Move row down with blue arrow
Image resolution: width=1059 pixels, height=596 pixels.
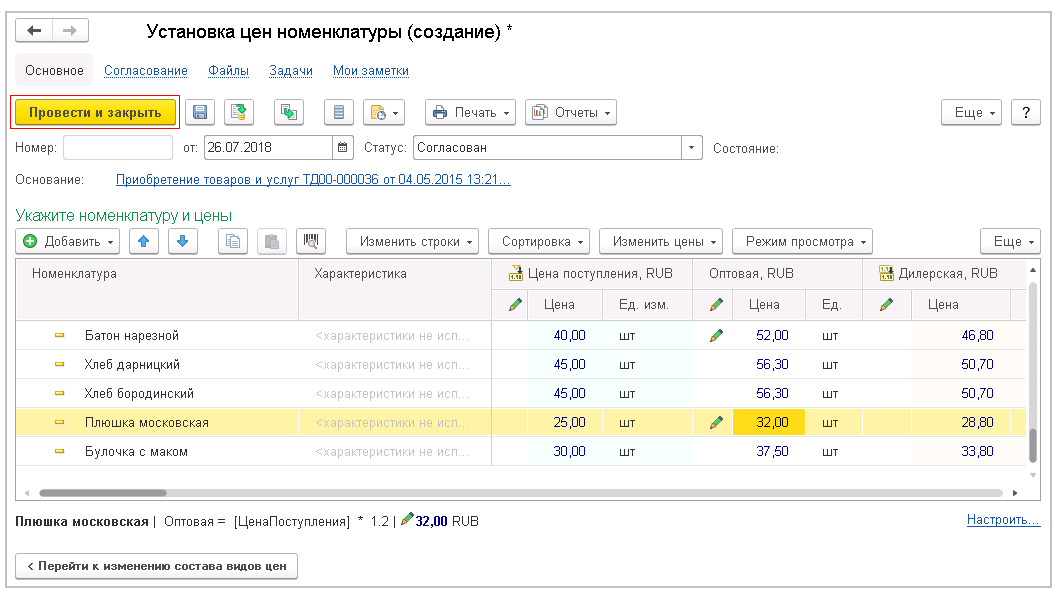point(182,241)
